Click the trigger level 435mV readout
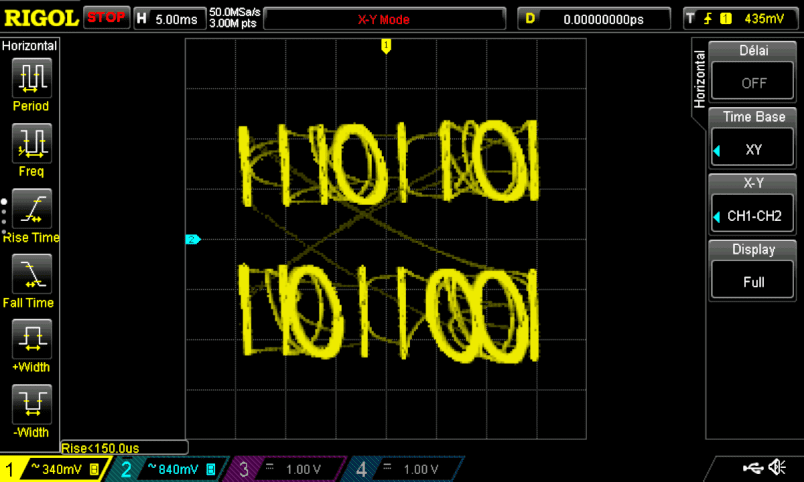804x482 pixels. (741, 19)
